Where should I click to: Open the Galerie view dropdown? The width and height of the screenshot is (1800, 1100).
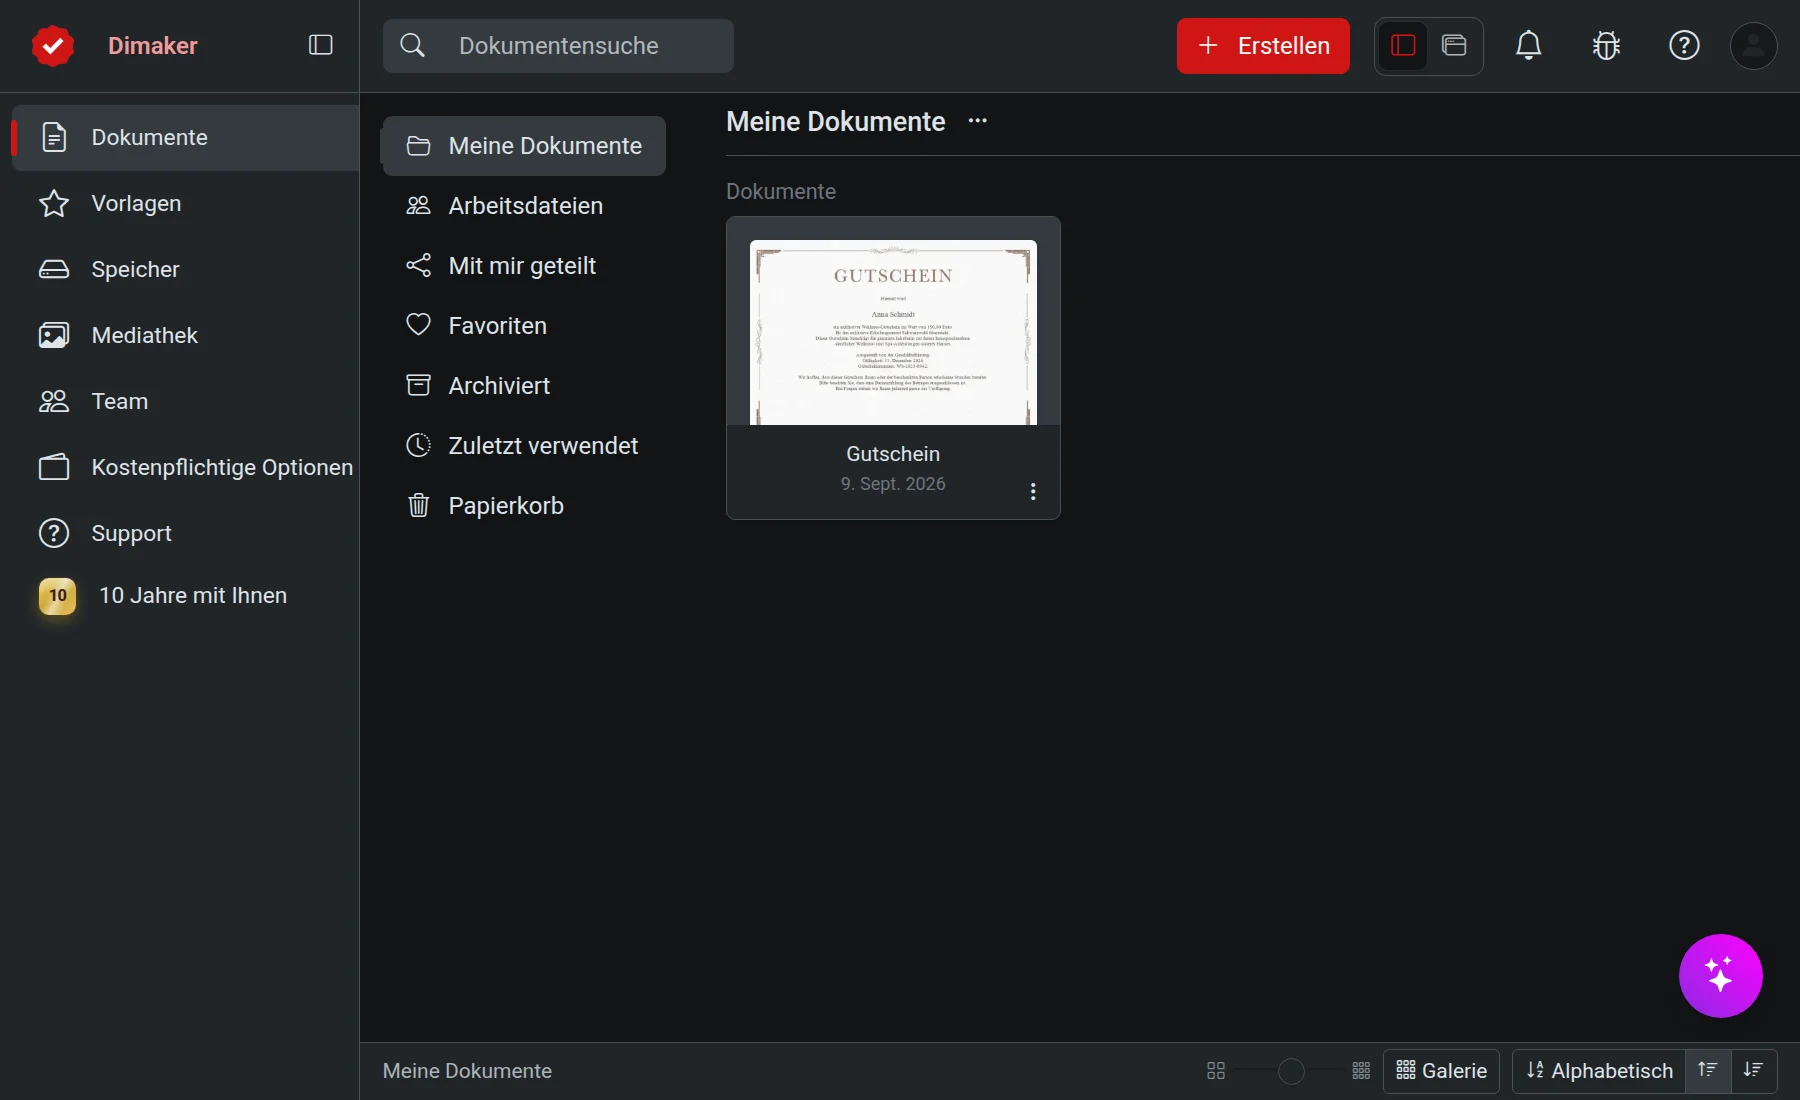point(1441,1071)
